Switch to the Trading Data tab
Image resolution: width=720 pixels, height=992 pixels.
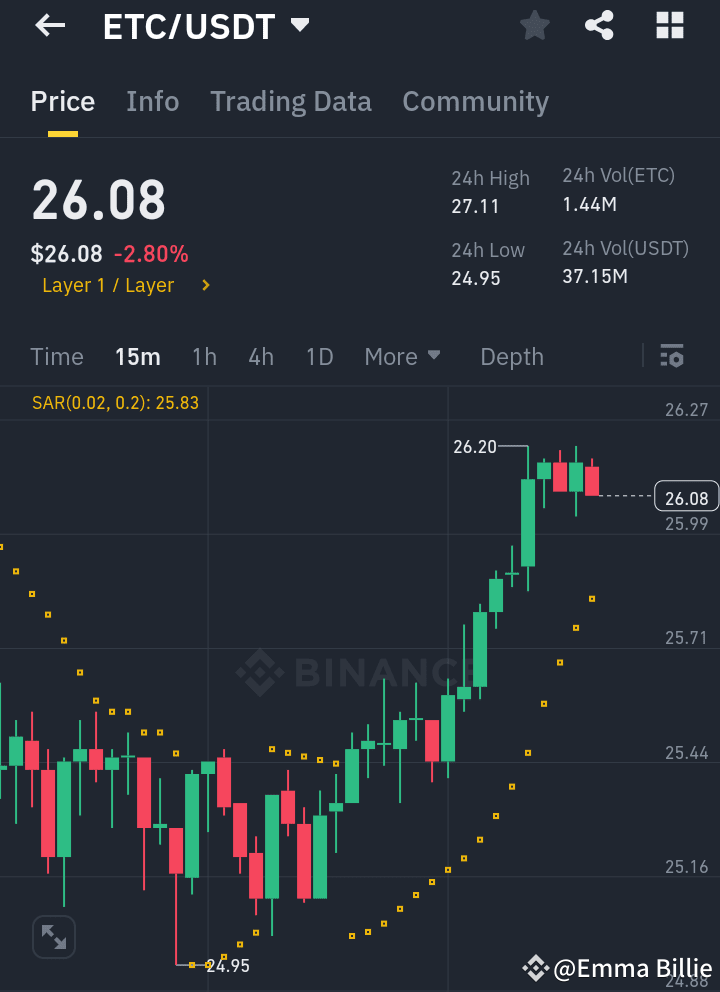(x=290, y=101)
